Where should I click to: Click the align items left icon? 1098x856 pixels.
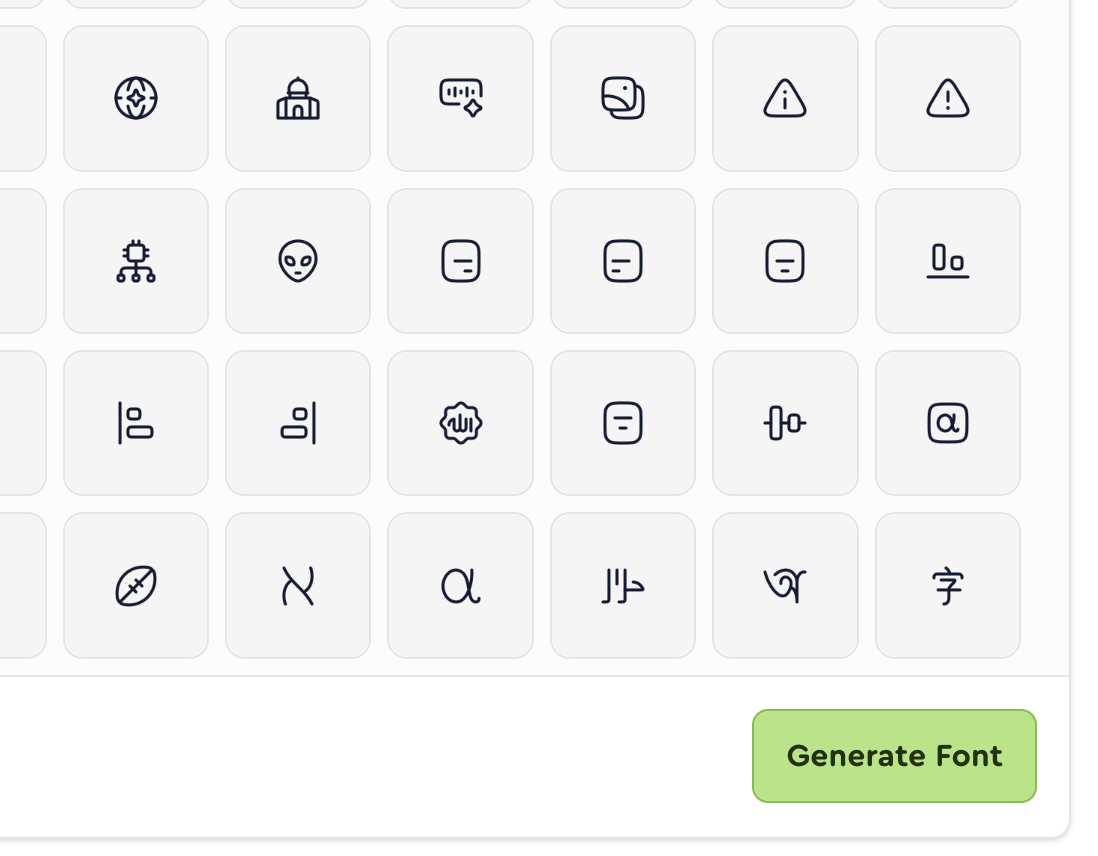(135, 422)
